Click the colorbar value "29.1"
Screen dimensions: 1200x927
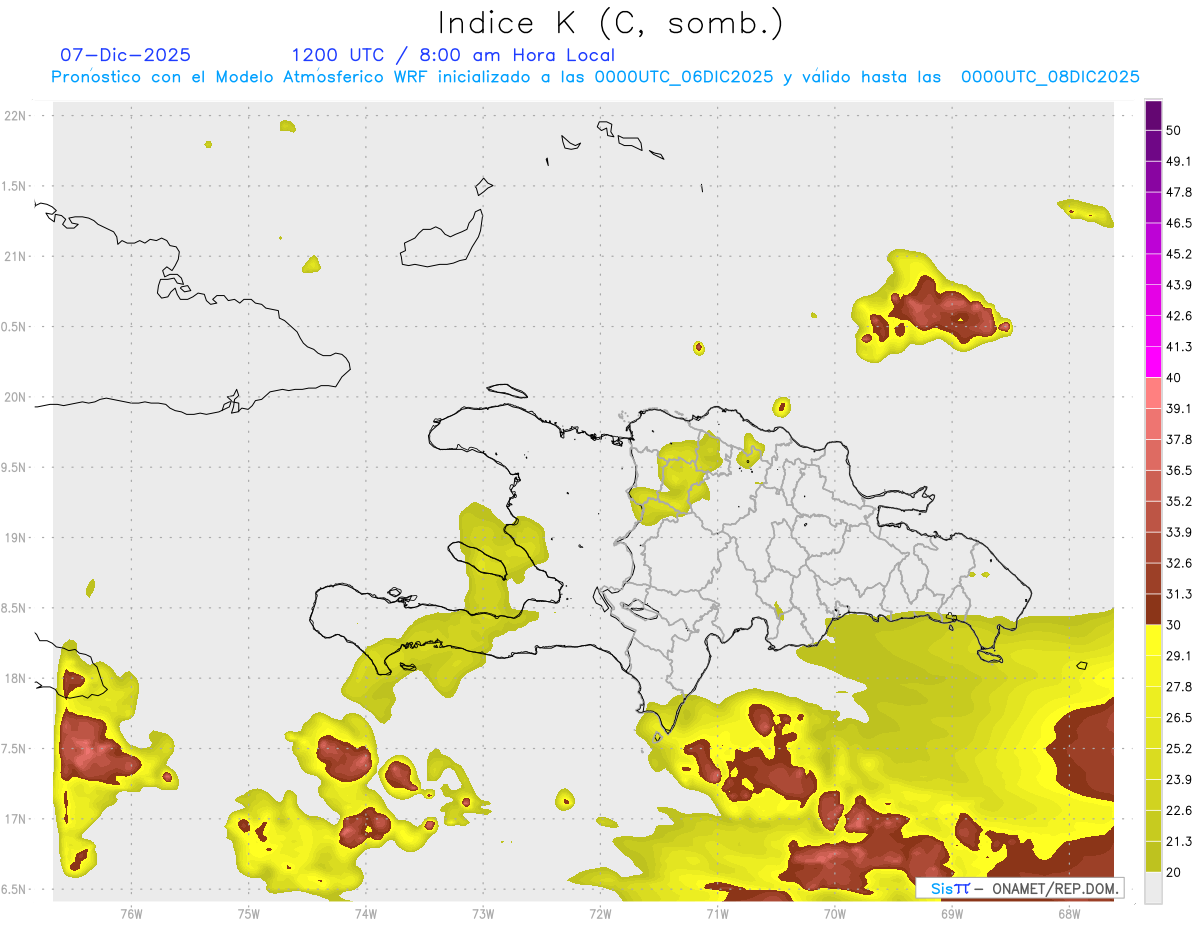(x=1179, y=656)
